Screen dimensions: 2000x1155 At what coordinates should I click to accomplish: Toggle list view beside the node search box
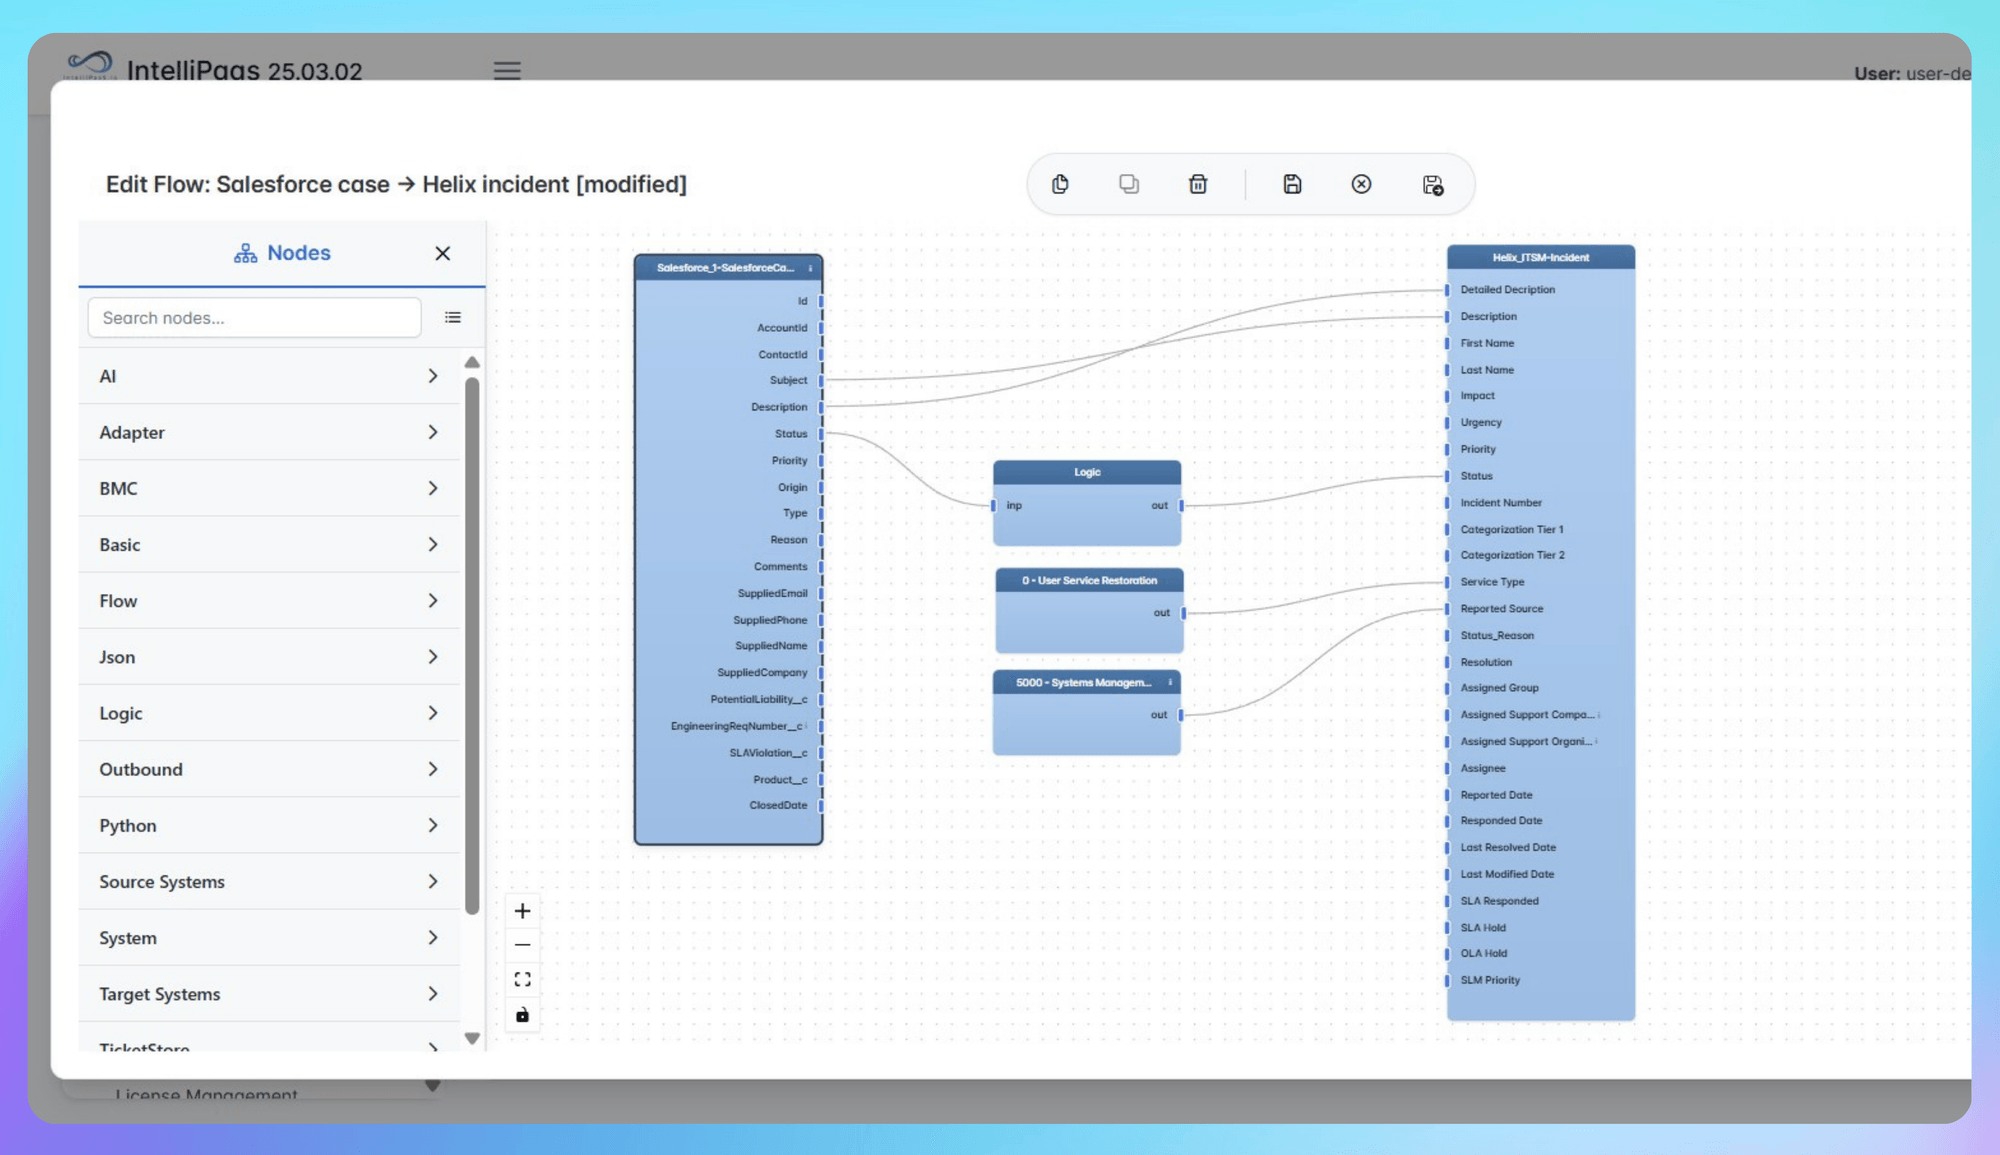453,317
